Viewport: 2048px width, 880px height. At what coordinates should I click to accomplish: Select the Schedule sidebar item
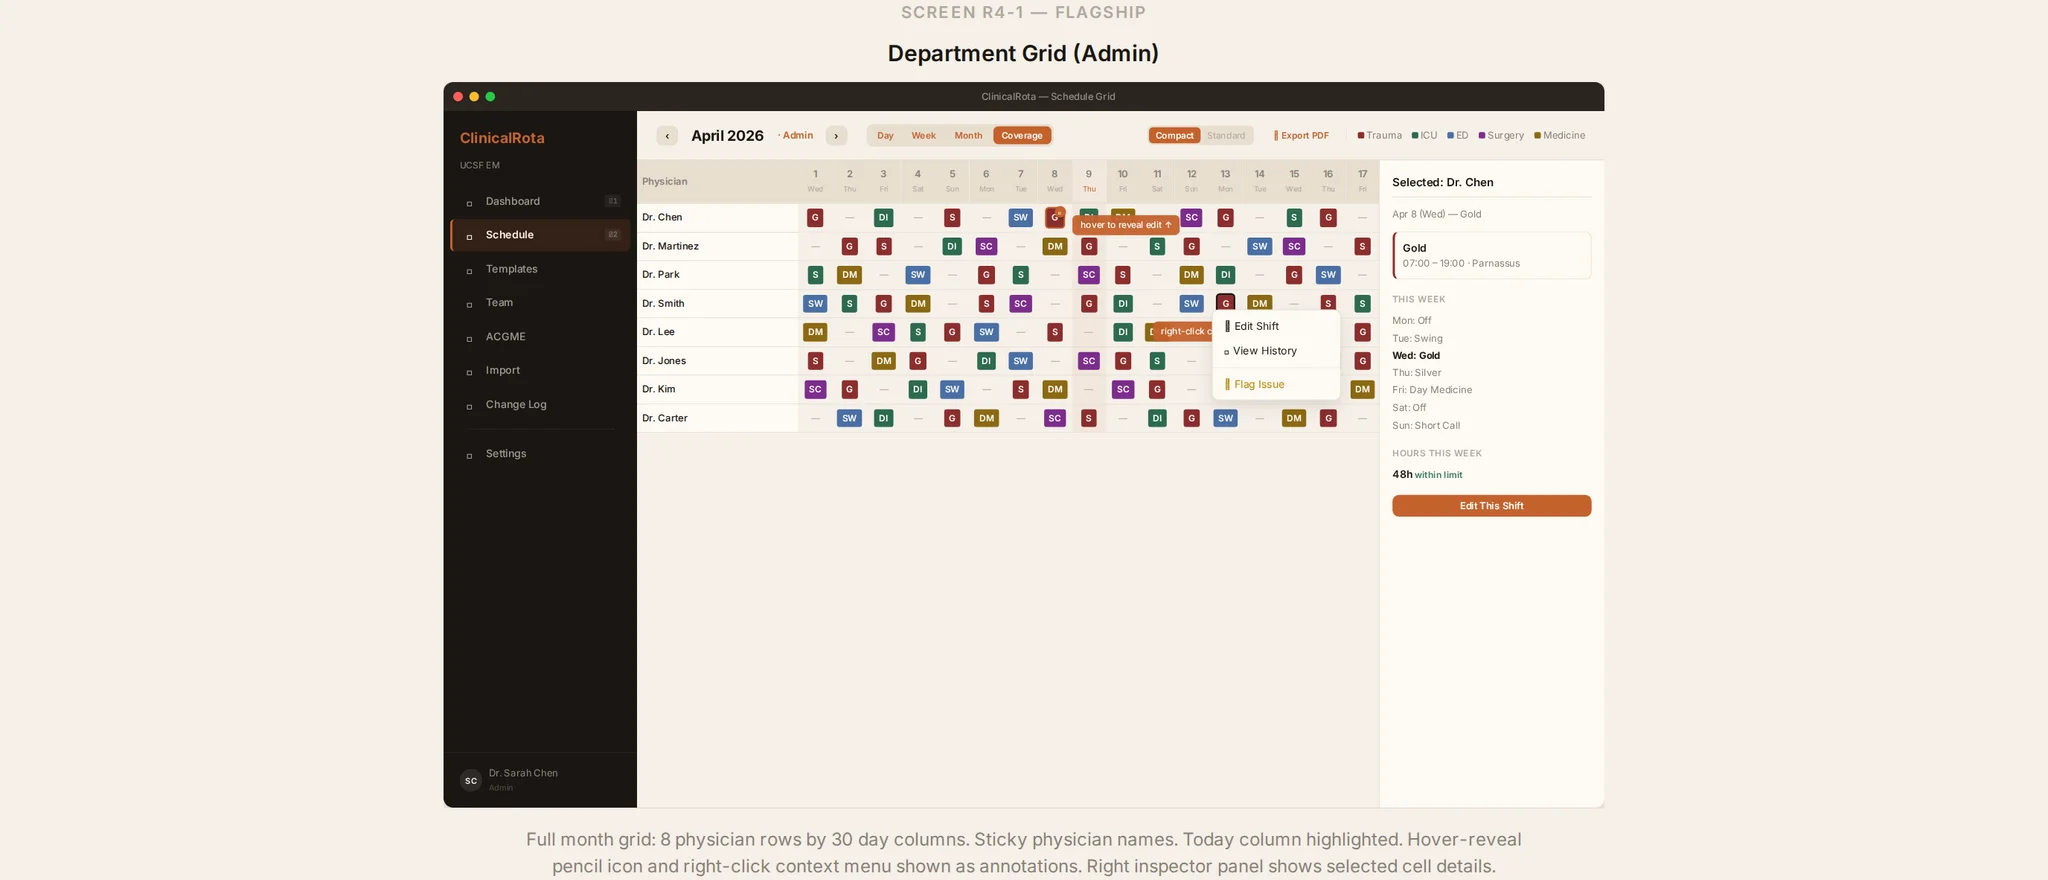[540, 235]
